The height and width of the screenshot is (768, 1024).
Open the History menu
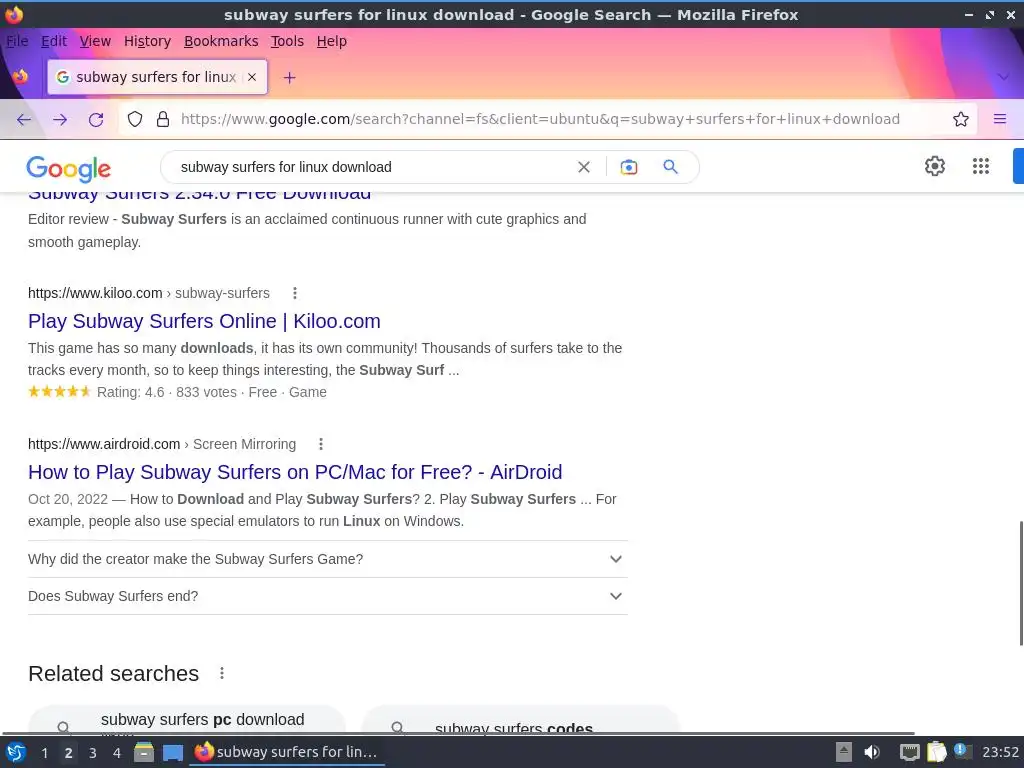coord(147,41)
